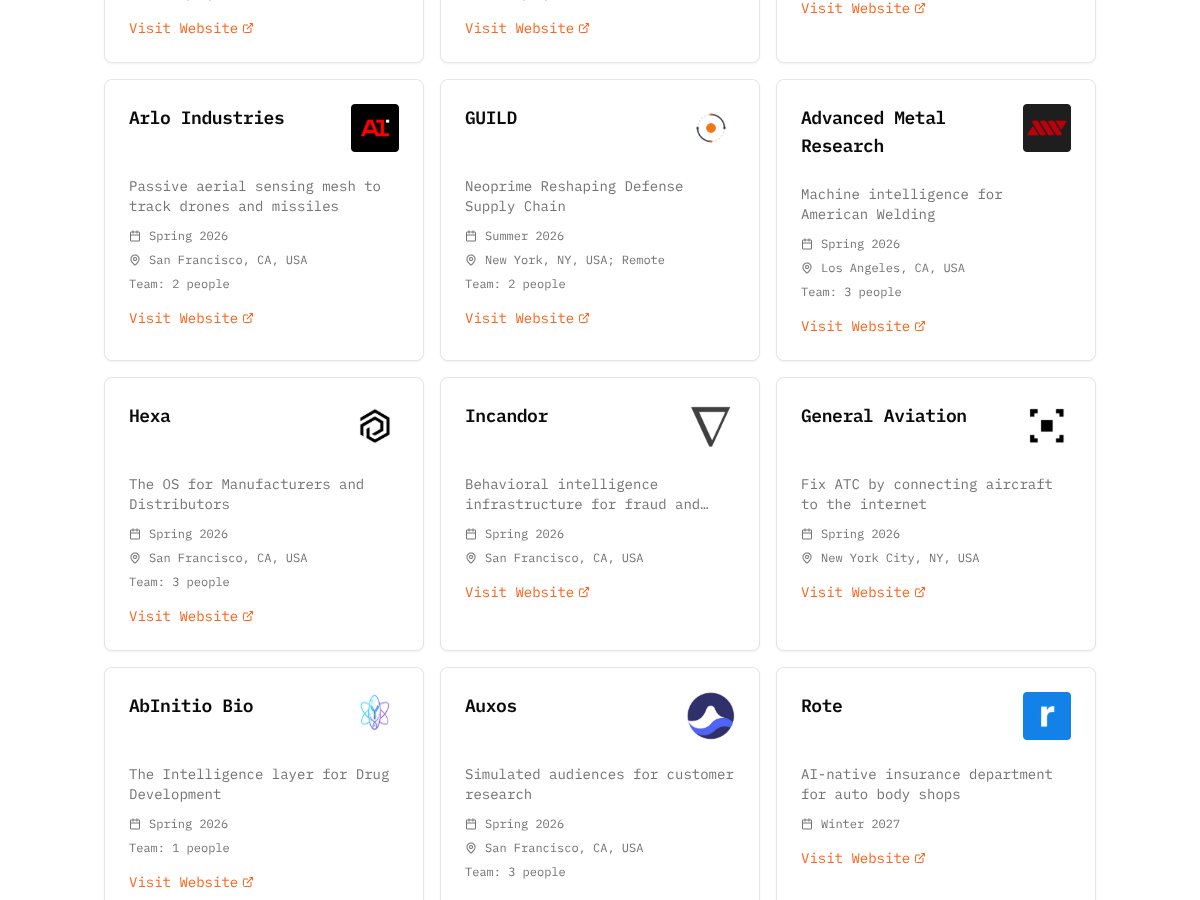Image resolution: width=1200 pixels, height=900 pixels.
Task: Click the Advanced Metal Research logo
Action: [x=1047, y=128]
